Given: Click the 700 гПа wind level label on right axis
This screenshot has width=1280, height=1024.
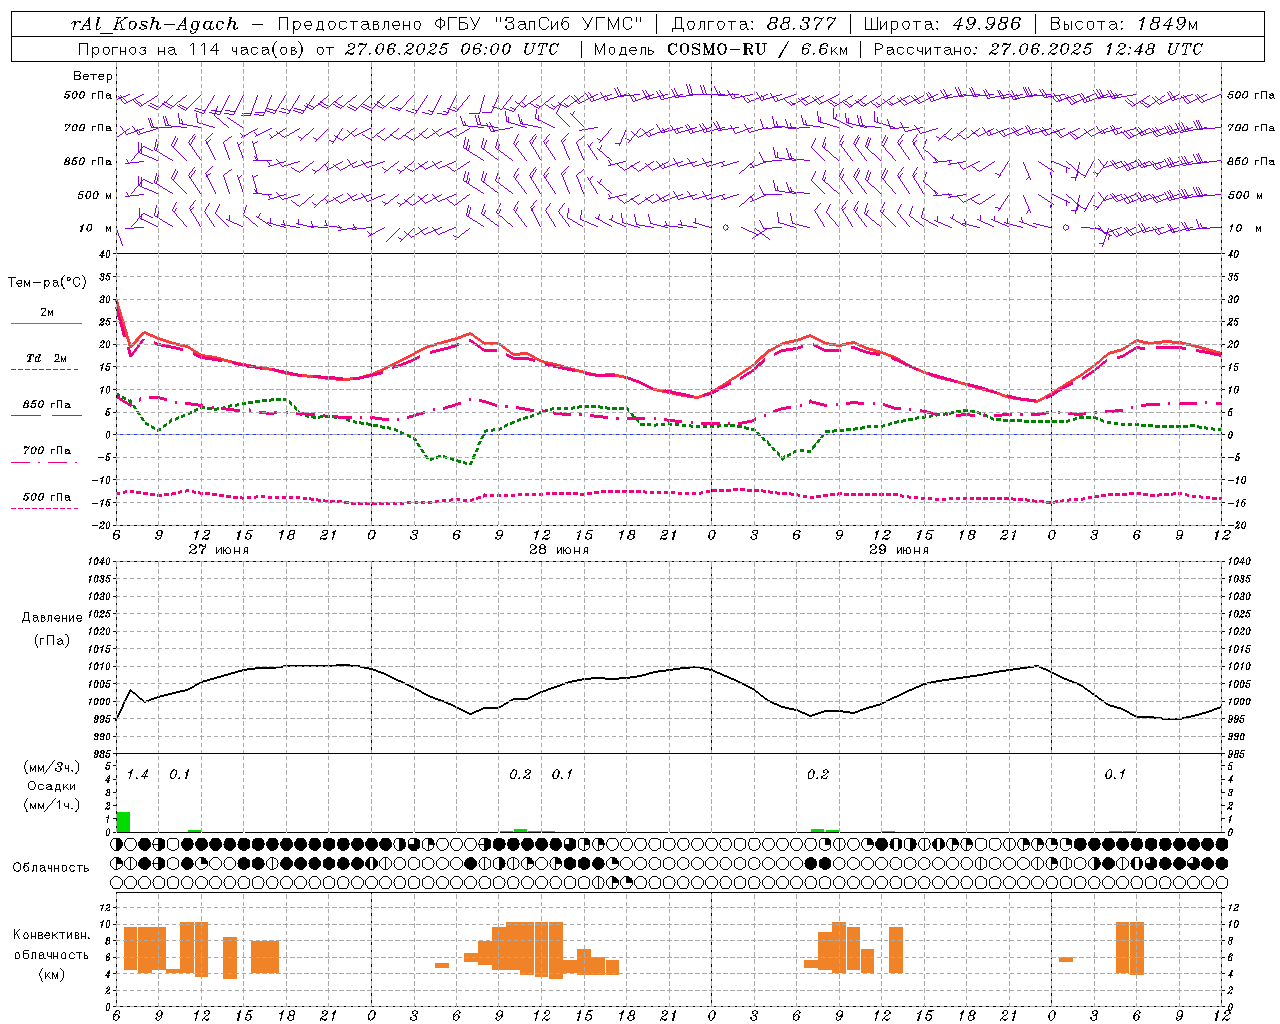Looking at the screenshot, I should pos(1251,128).
